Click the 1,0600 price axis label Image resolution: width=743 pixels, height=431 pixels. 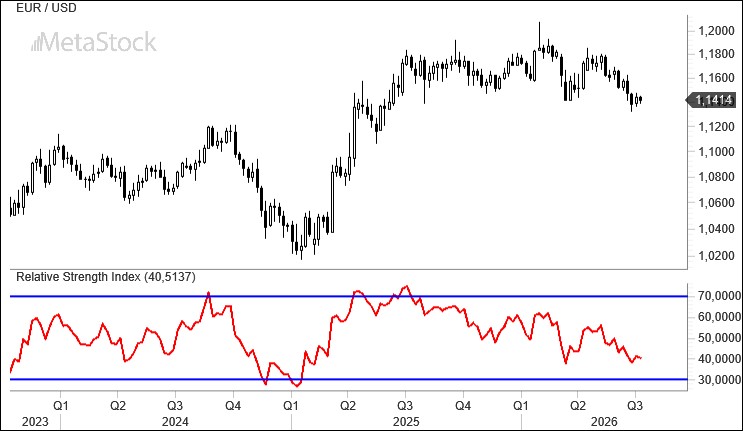pos(716,203)
